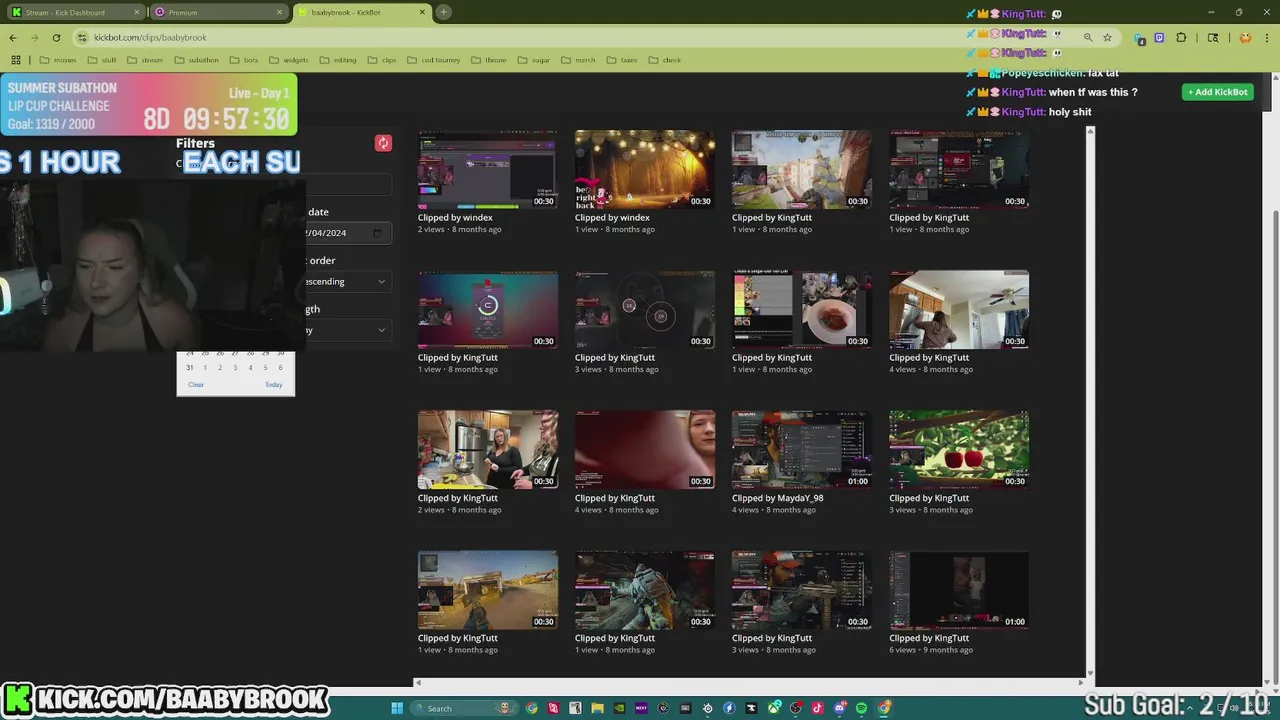Viewport: 1280px width, 720px height.
Task: Open Discord from the taskbar
Action: (839, 708)
